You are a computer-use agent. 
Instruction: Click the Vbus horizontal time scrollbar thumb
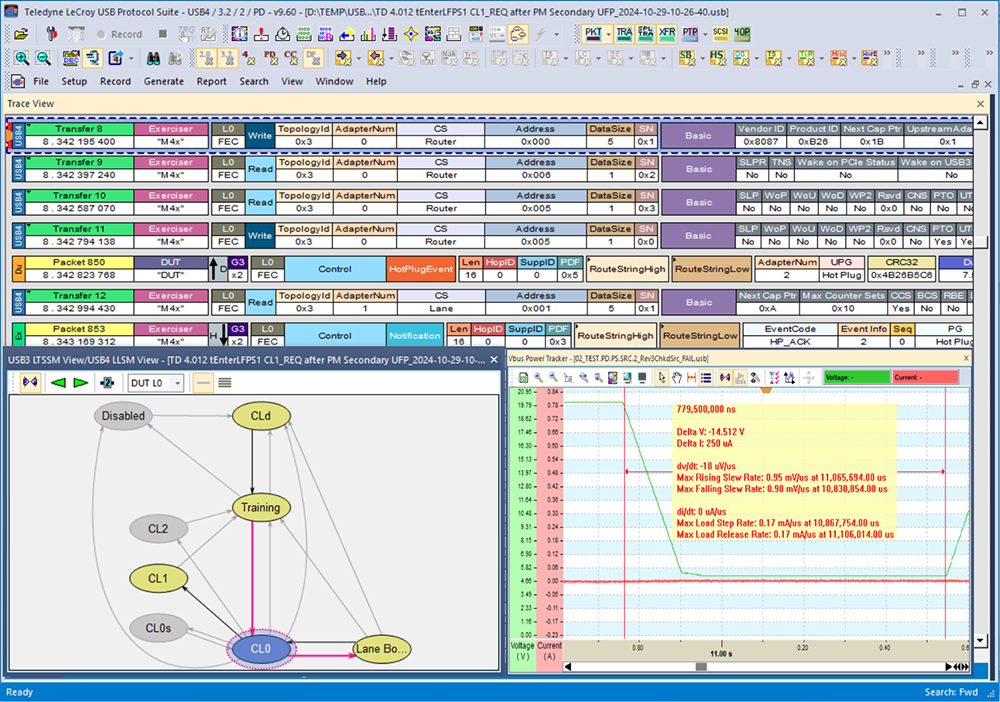pyautogui.click(x=700, y=666)
